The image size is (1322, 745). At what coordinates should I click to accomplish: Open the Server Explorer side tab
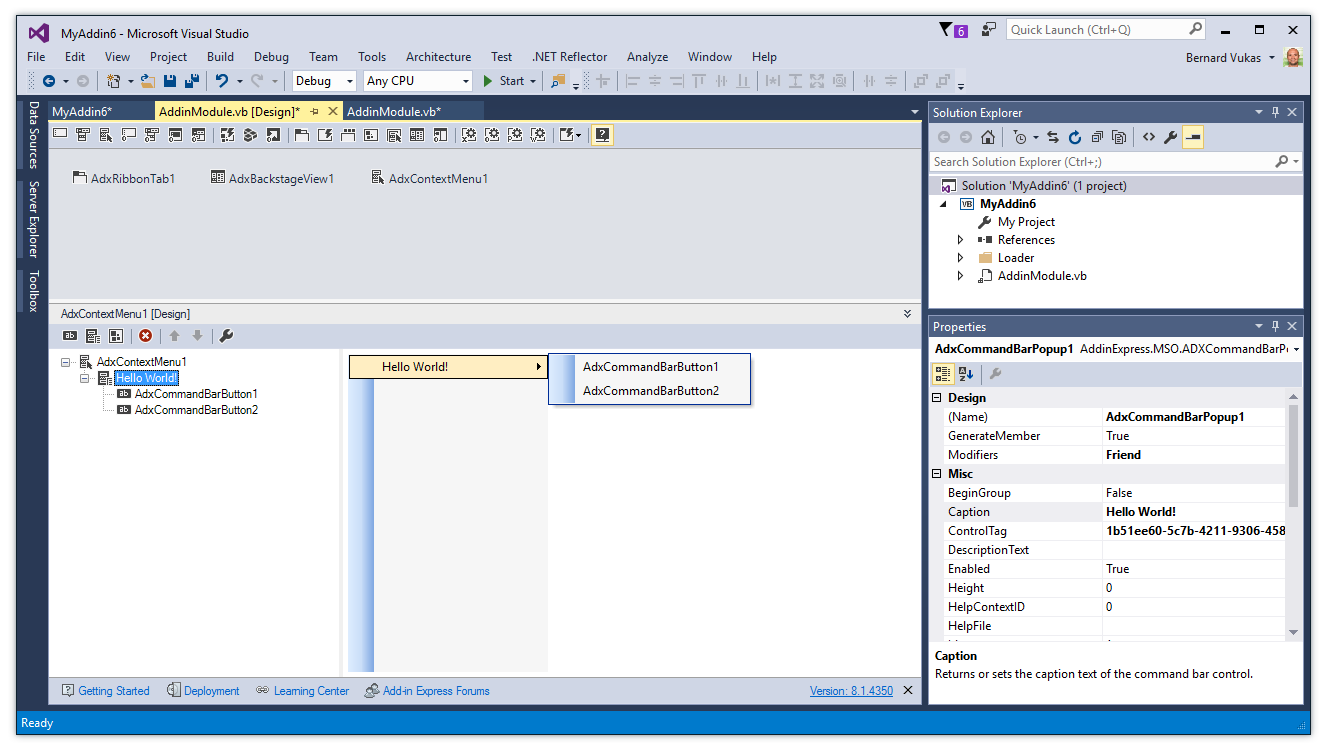pos(33,218)
